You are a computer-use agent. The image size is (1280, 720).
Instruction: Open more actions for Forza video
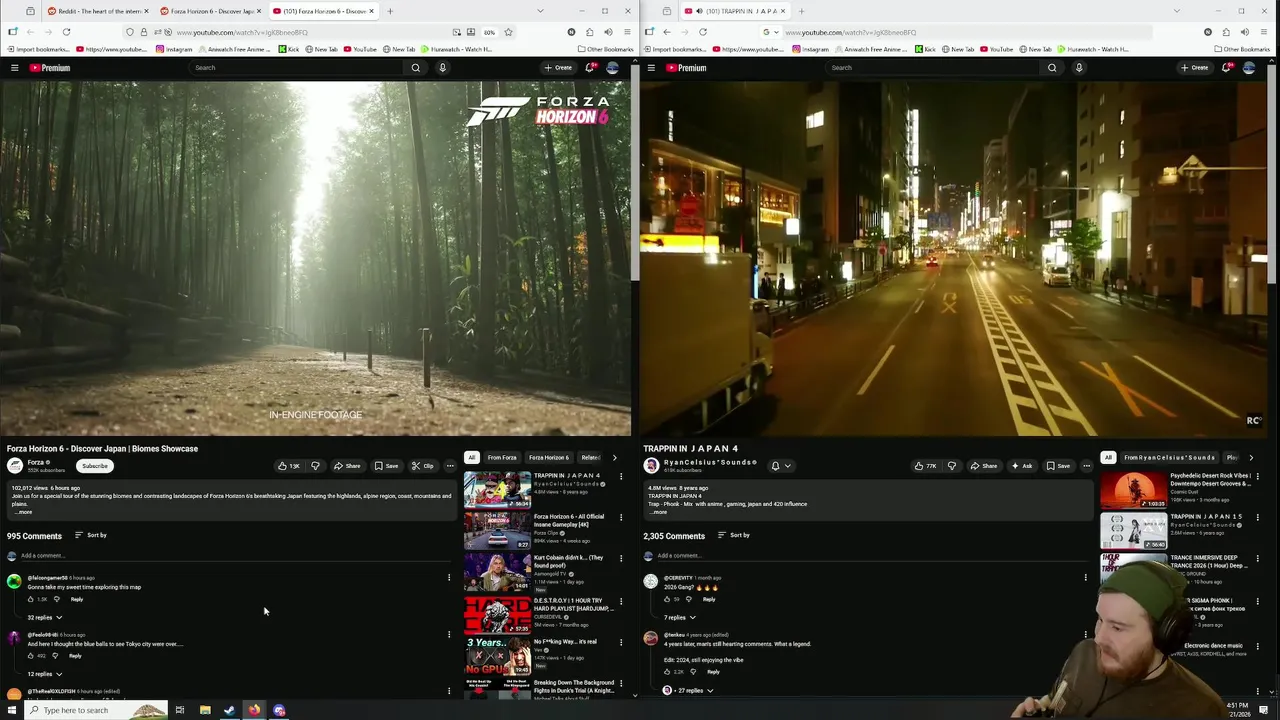coord(450,466)
